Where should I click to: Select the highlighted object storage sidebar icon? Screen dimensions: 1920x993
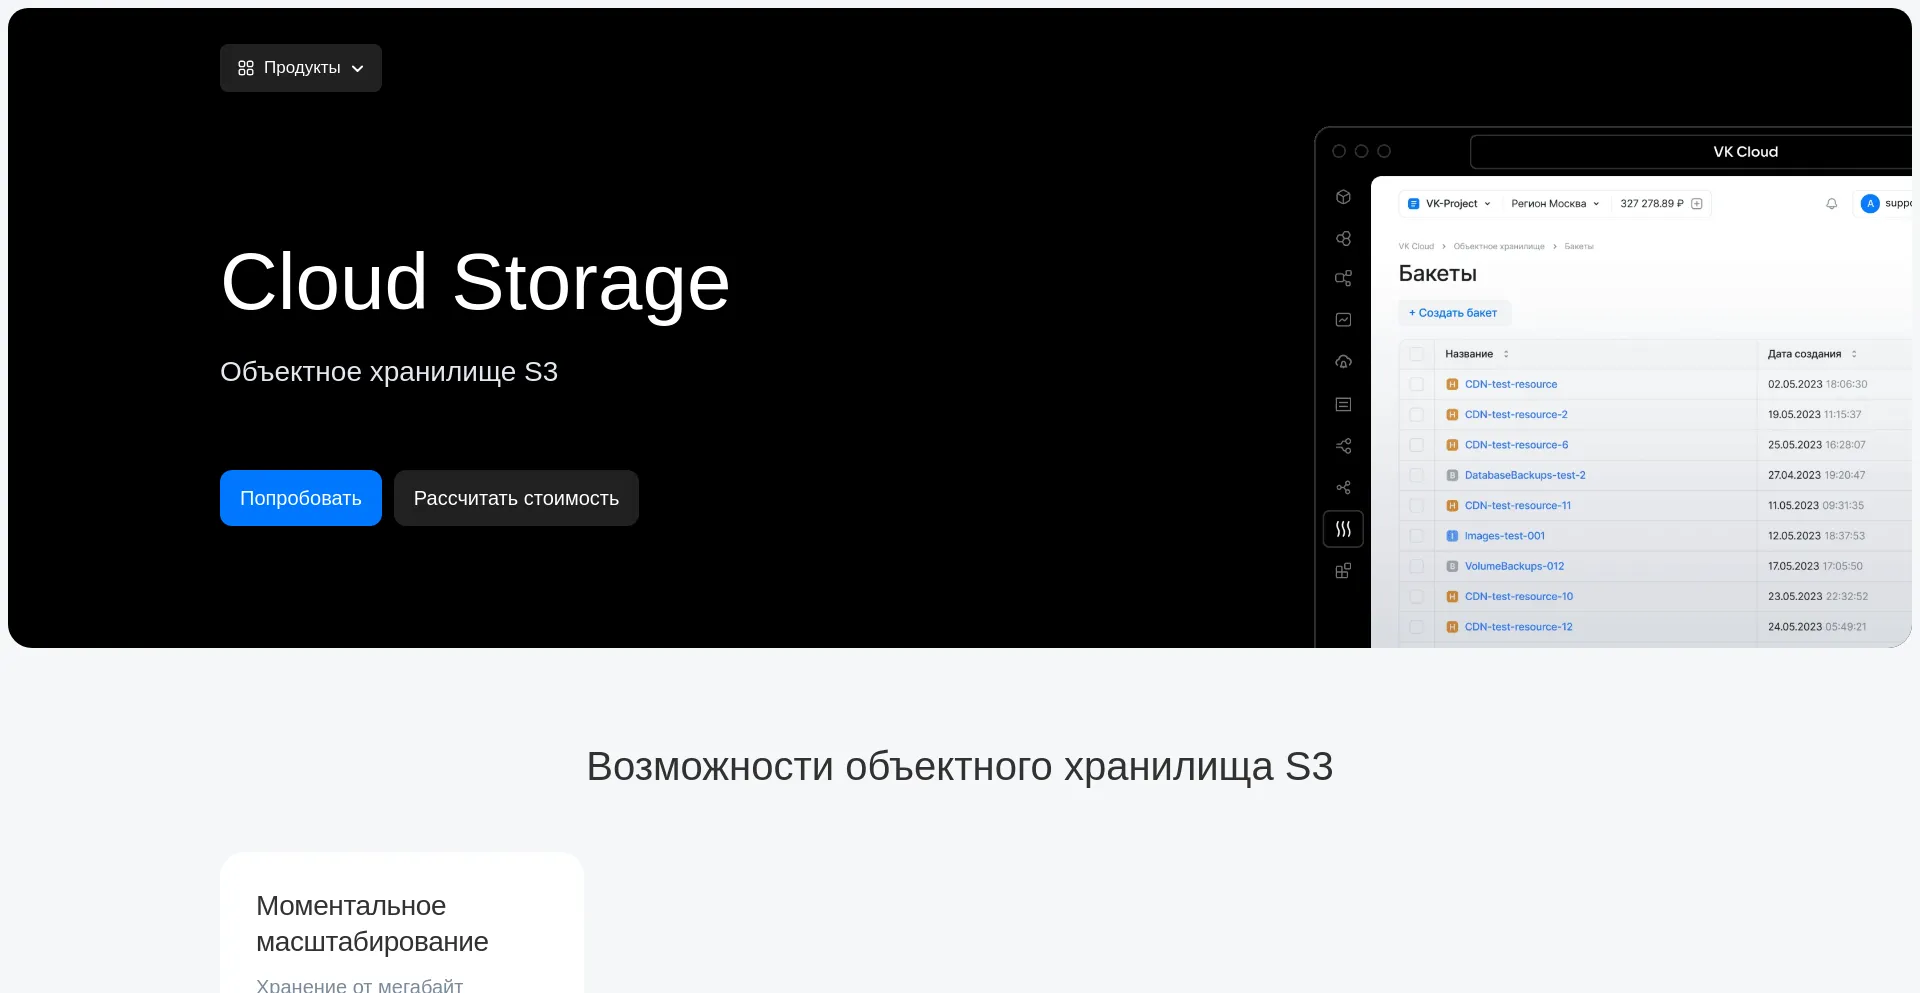(1343, 529)
